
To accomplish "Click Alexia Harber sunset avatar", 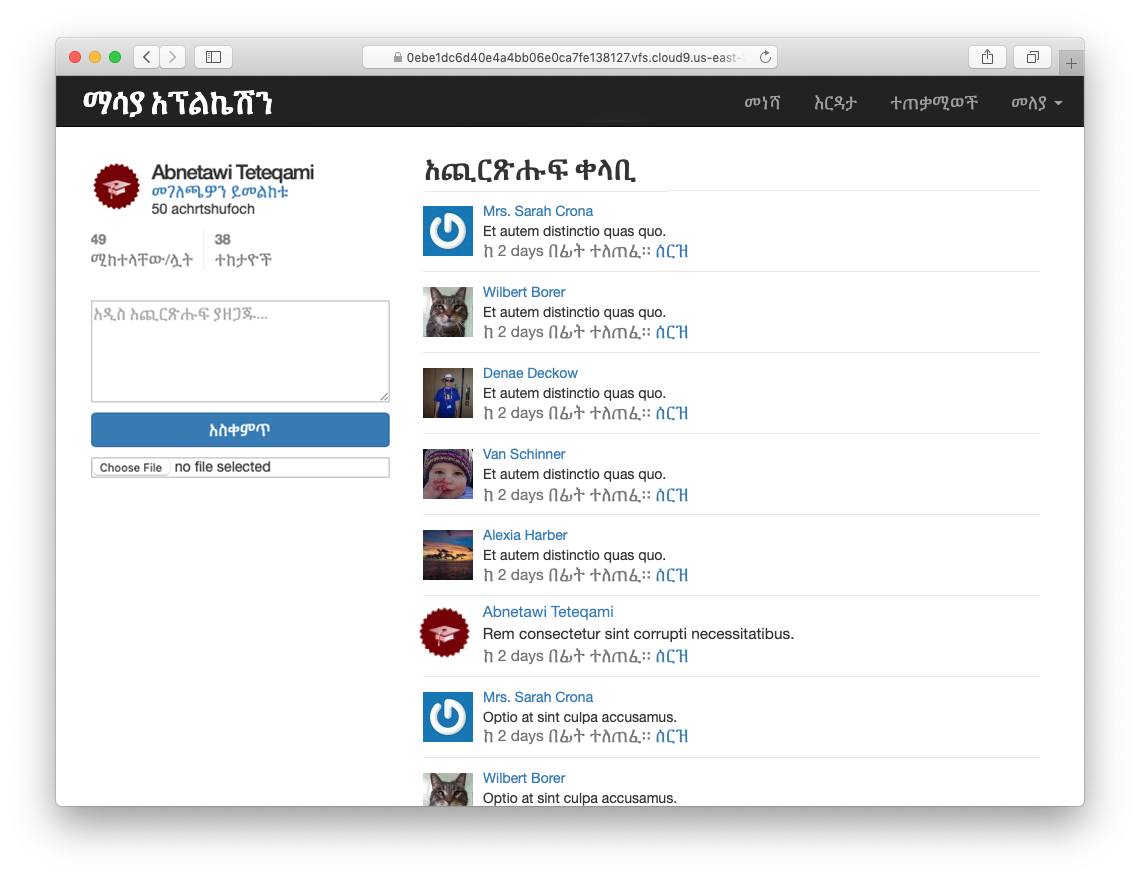I will pos(448,555).
